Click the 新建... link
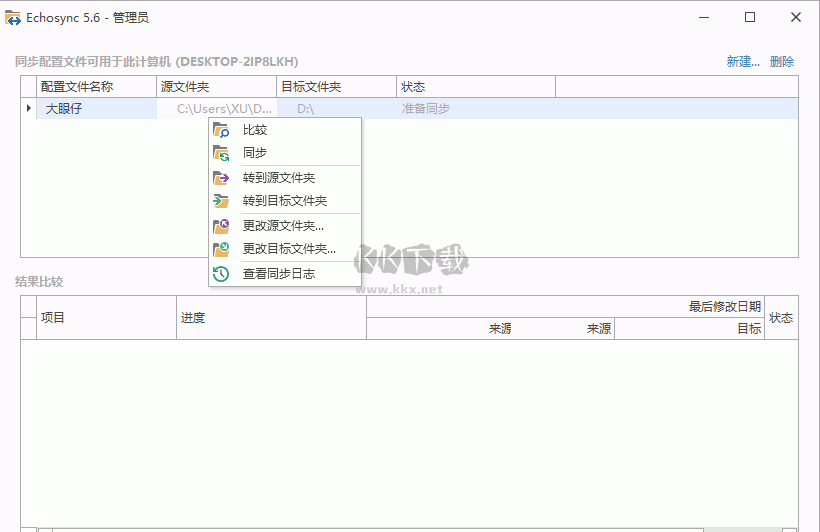 (743, 62)
